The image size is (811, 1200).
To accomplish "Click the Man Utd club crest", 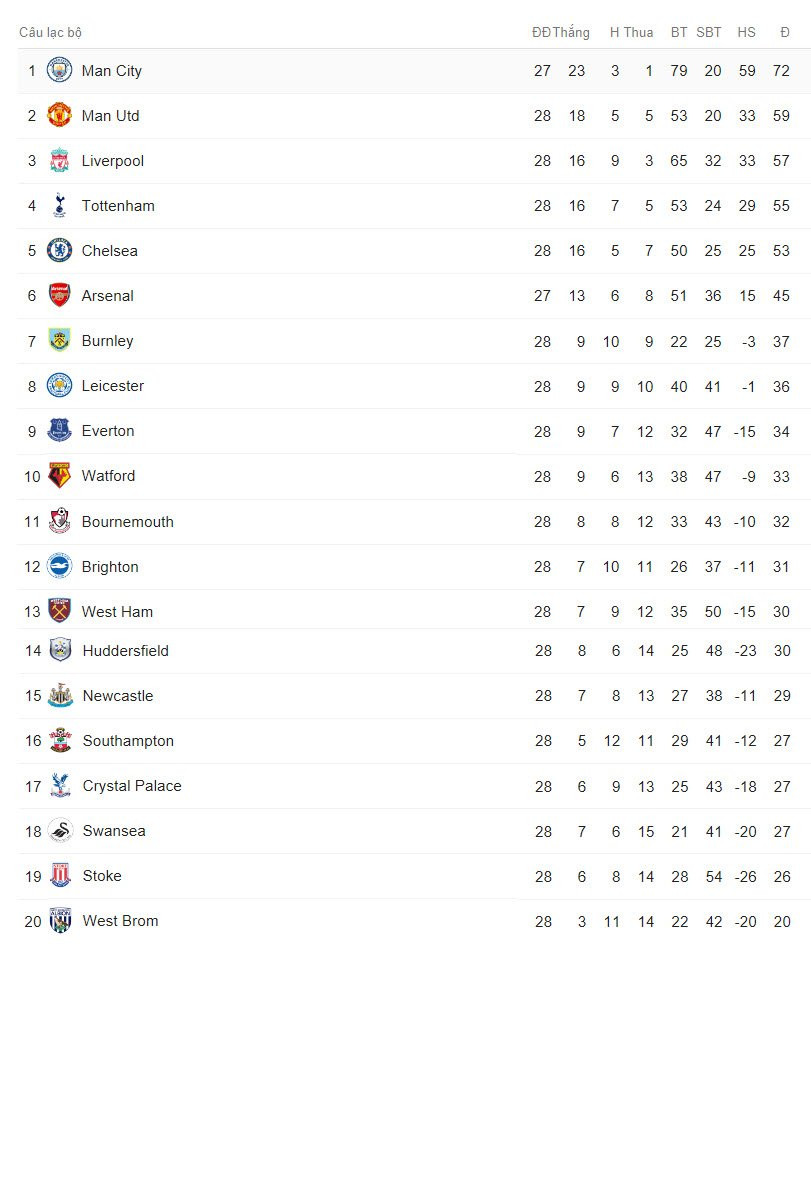I will 60,116.
